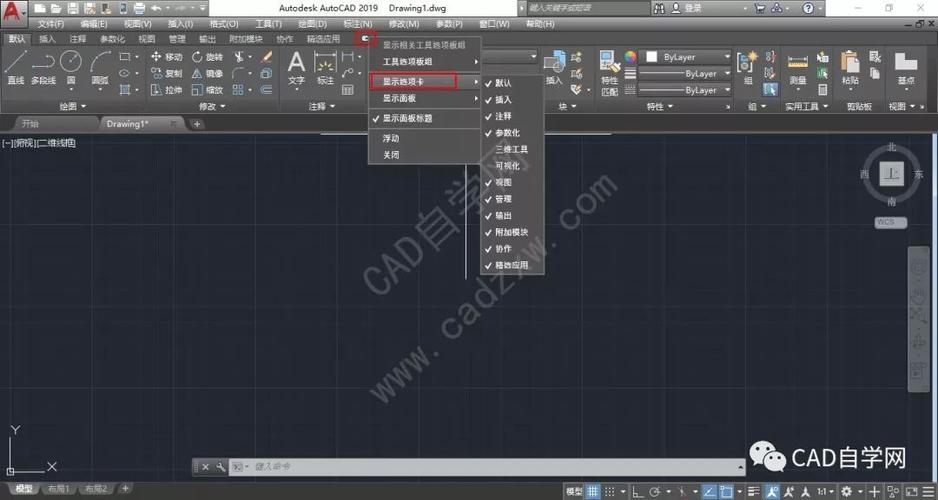This screenshot has height=500, width=938.
Task: Click the Mirror (镜像) tool
Action: (x=207, y=74)
